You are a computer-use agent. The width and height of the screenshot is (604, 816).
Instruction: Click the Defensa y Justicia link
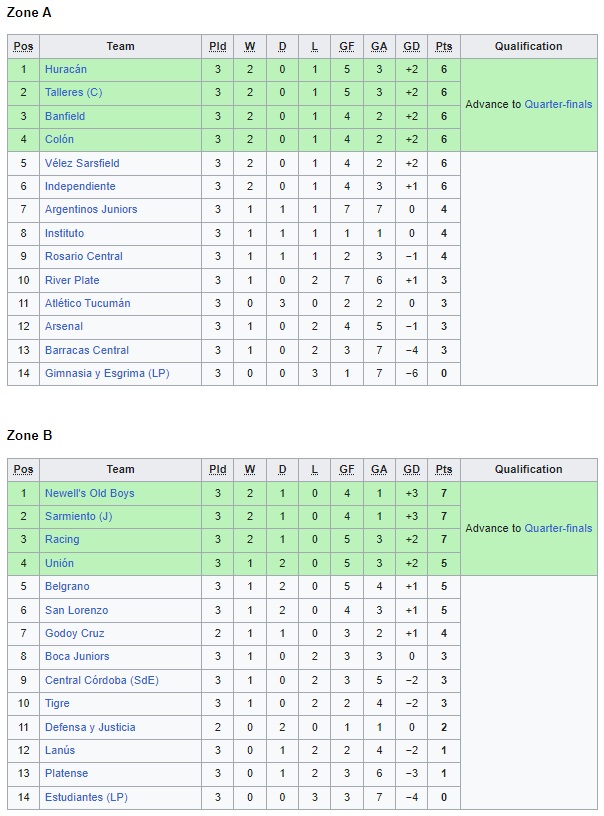coord(90,727)
